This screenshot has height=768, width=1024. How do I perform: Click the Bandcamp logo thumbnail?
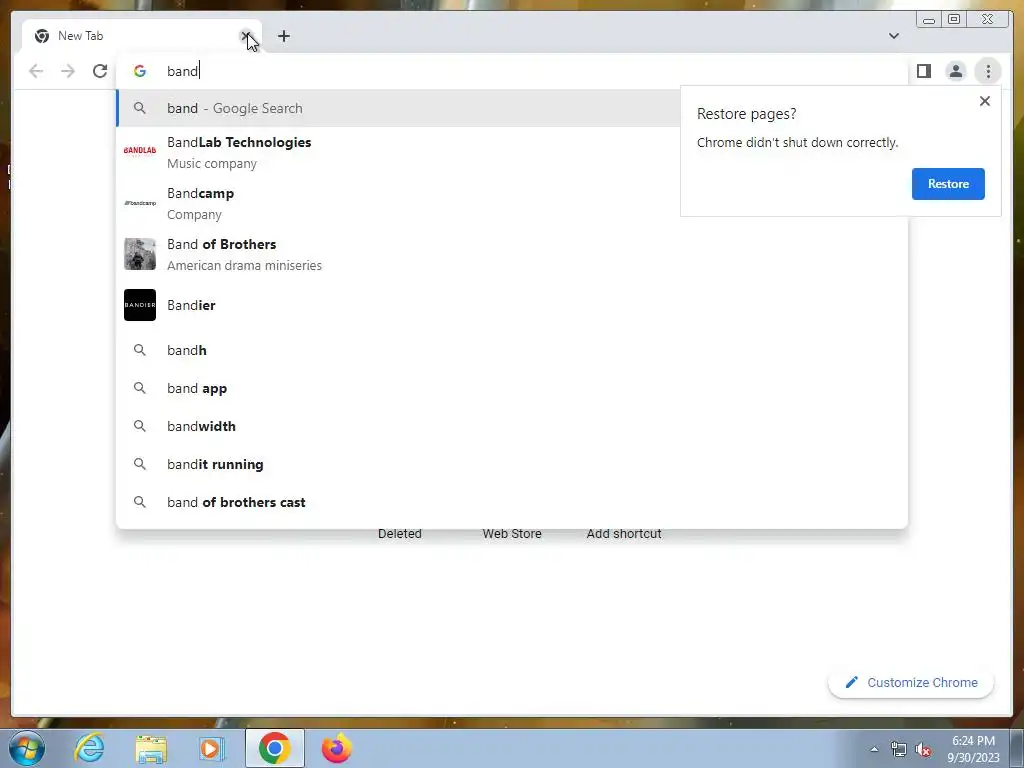pyautogui.click(x=140, y=203)
